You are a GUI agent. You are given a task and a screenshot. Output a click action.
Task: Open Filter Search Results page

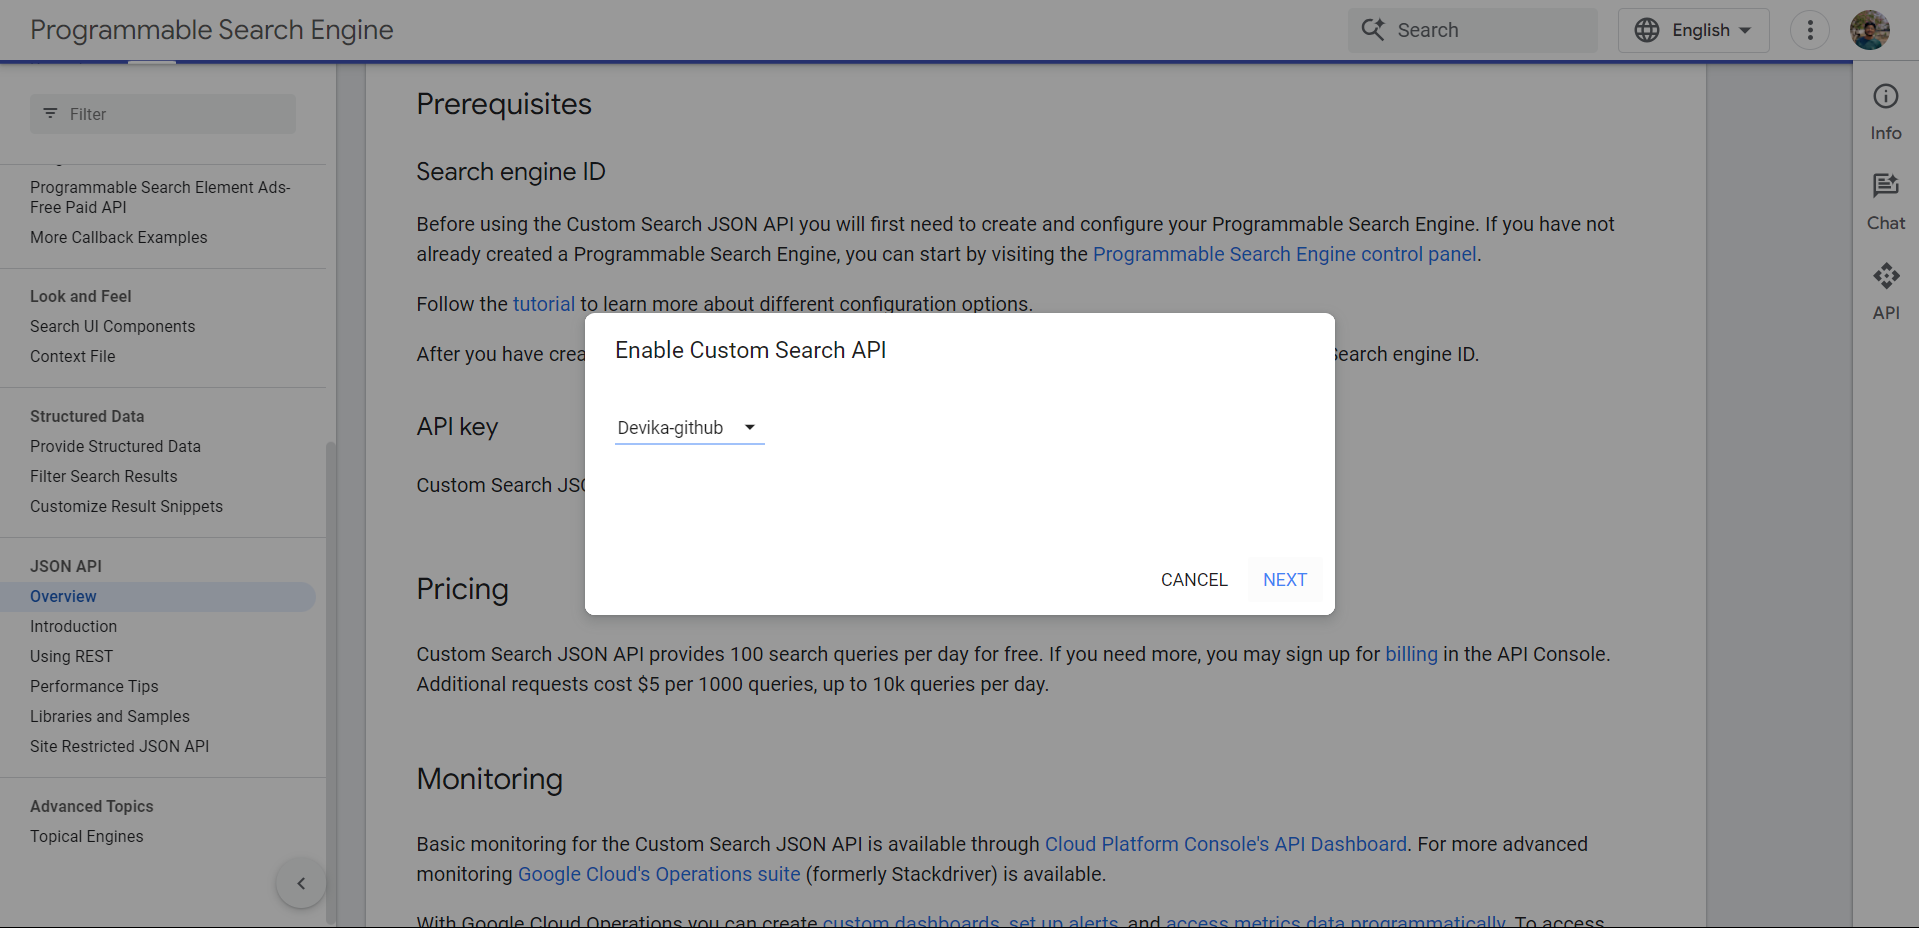(x=104, y=476)
